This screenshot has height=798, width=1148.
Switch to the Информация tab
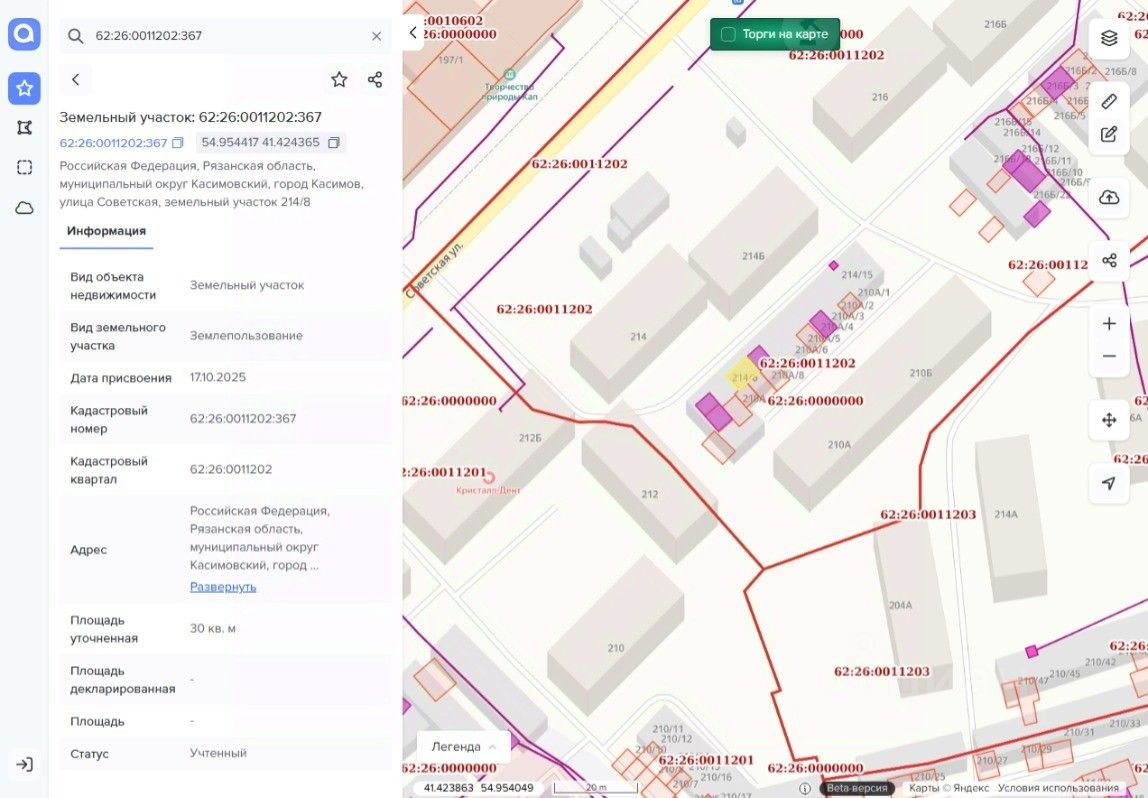(106, 231)
